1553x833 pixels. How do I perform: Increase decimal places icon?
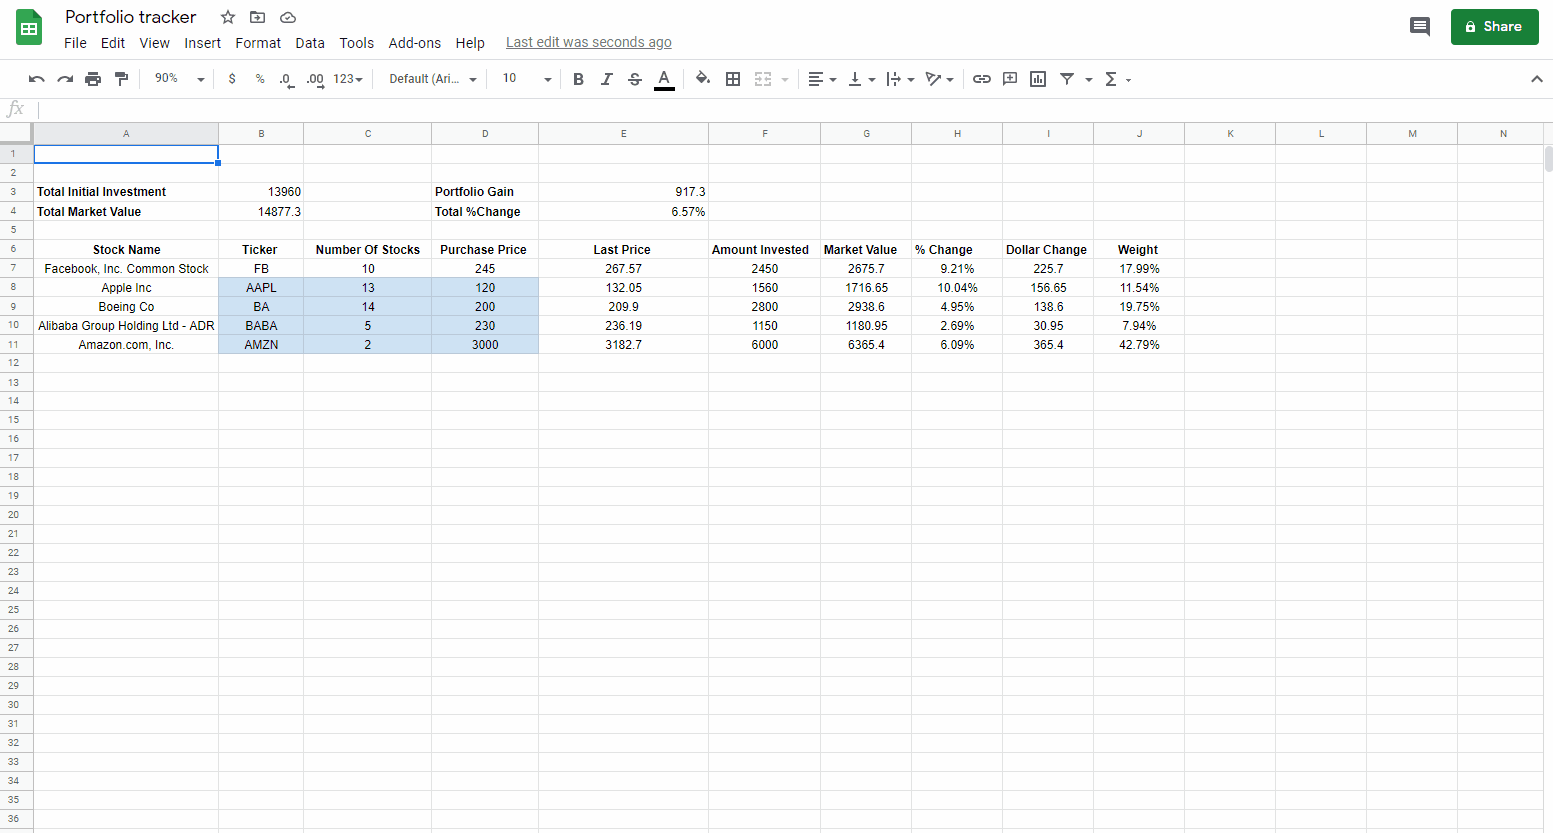pyautogui.click(x=315, y=79)
